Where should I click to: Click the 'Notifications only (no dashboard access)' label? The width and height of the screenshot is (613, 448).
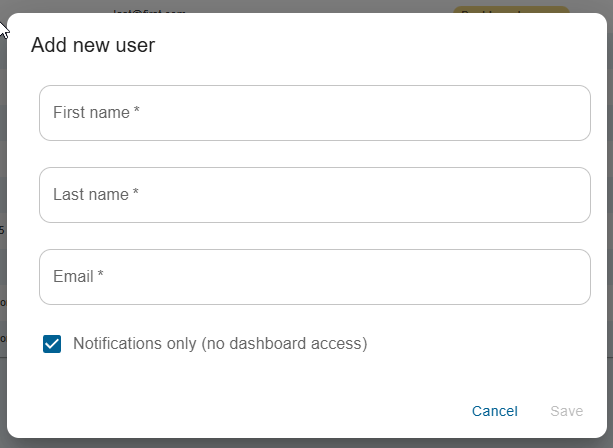click(220, 344)
